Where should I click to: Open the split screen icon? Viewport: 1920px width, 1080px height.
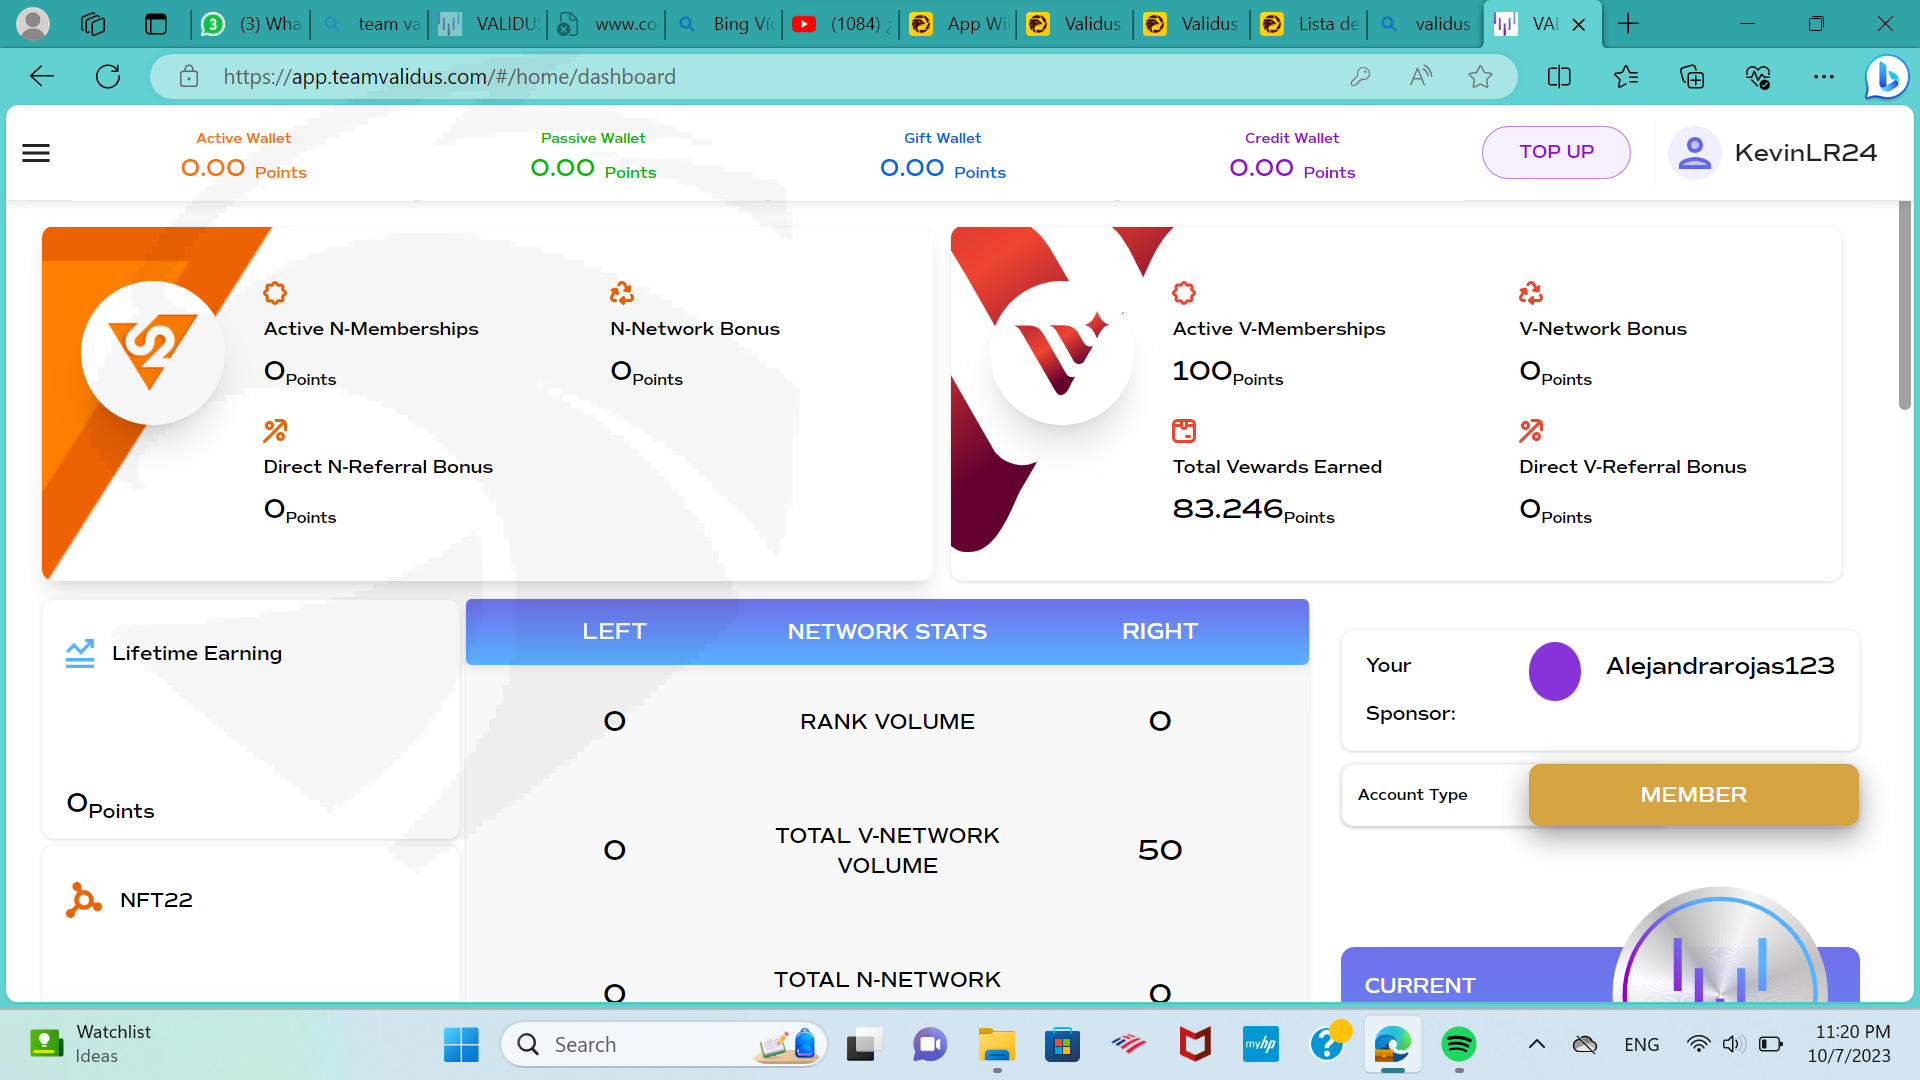click(x=1559, y=77)
